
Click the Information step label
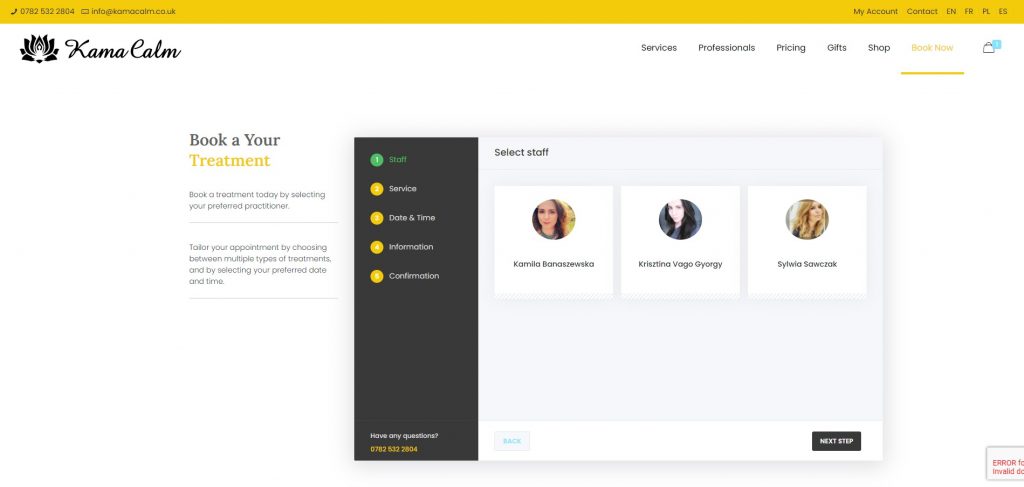click(x=411, y=247)
